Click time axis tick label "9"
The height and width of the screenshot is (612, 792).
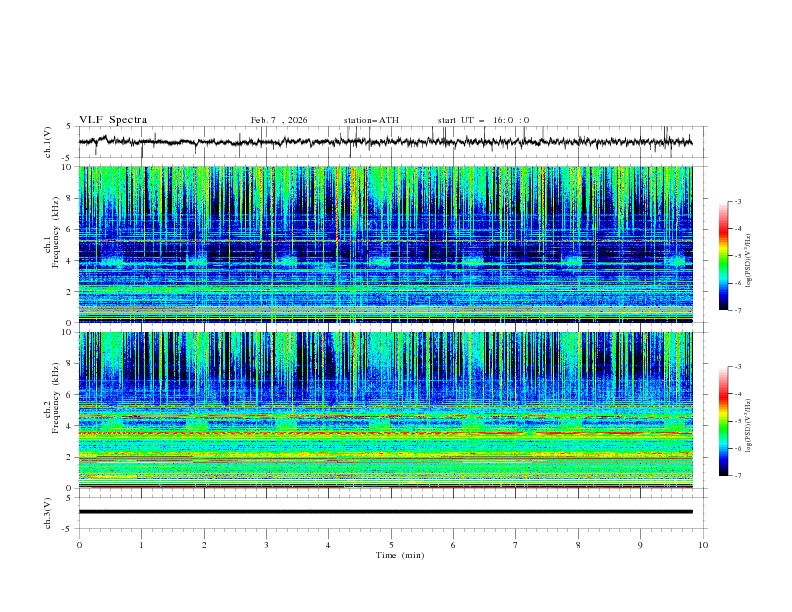640,545
